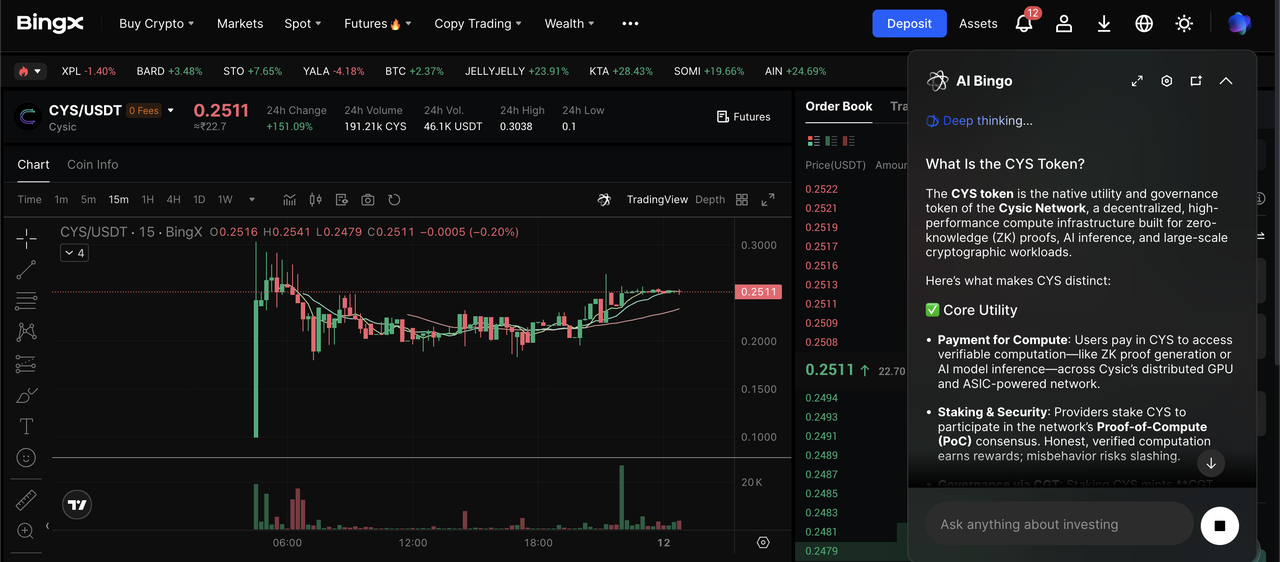Toggle the light/dark theme icon
The image size is (1280, 562).
point(1184,23)
